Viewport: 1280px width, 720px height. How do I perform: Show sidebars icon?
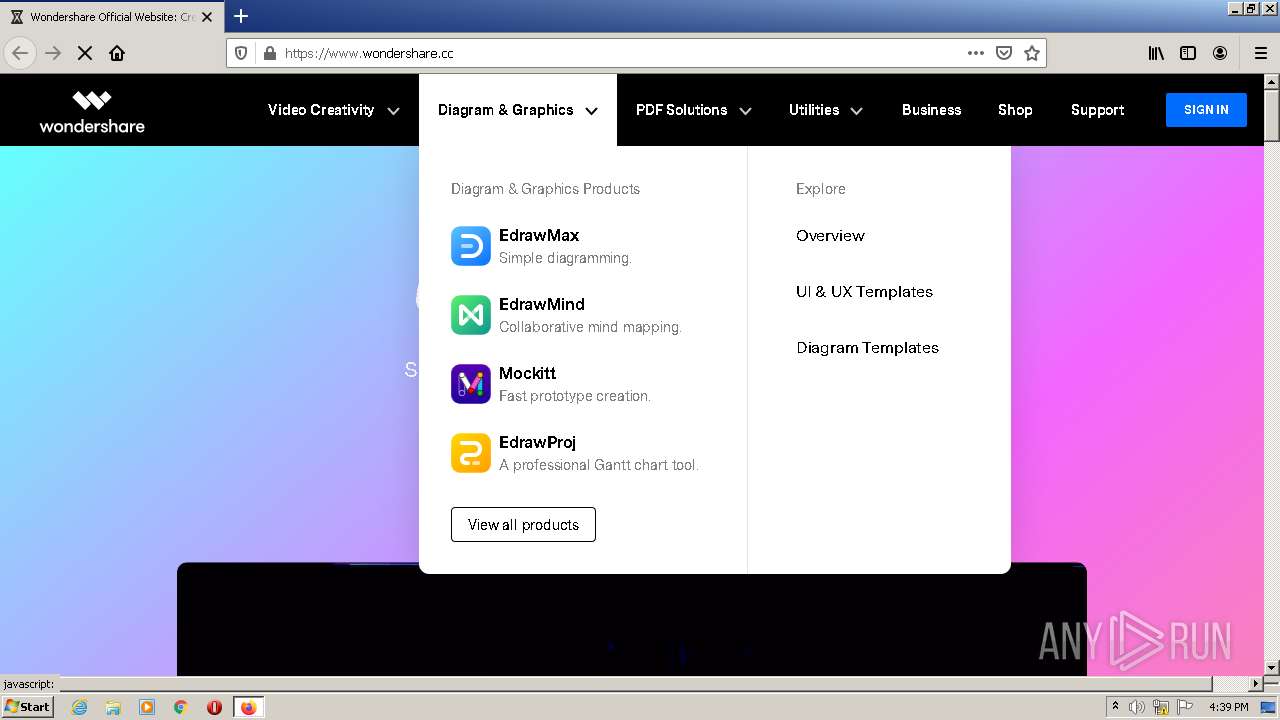(1188, 53)
